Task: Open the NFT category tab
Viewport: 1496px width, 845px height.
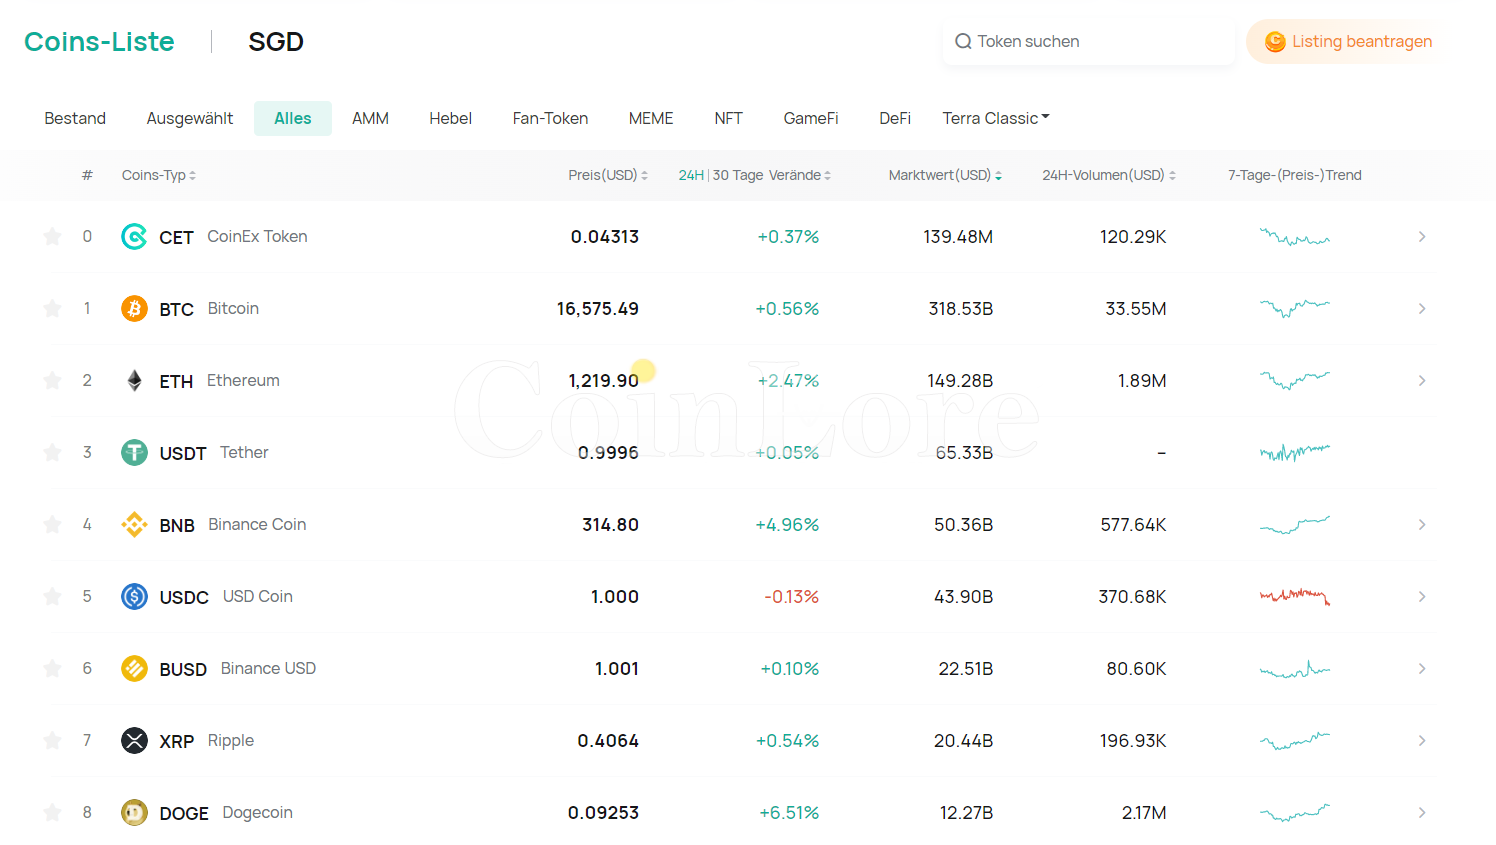Action: (x=728, y=118)
